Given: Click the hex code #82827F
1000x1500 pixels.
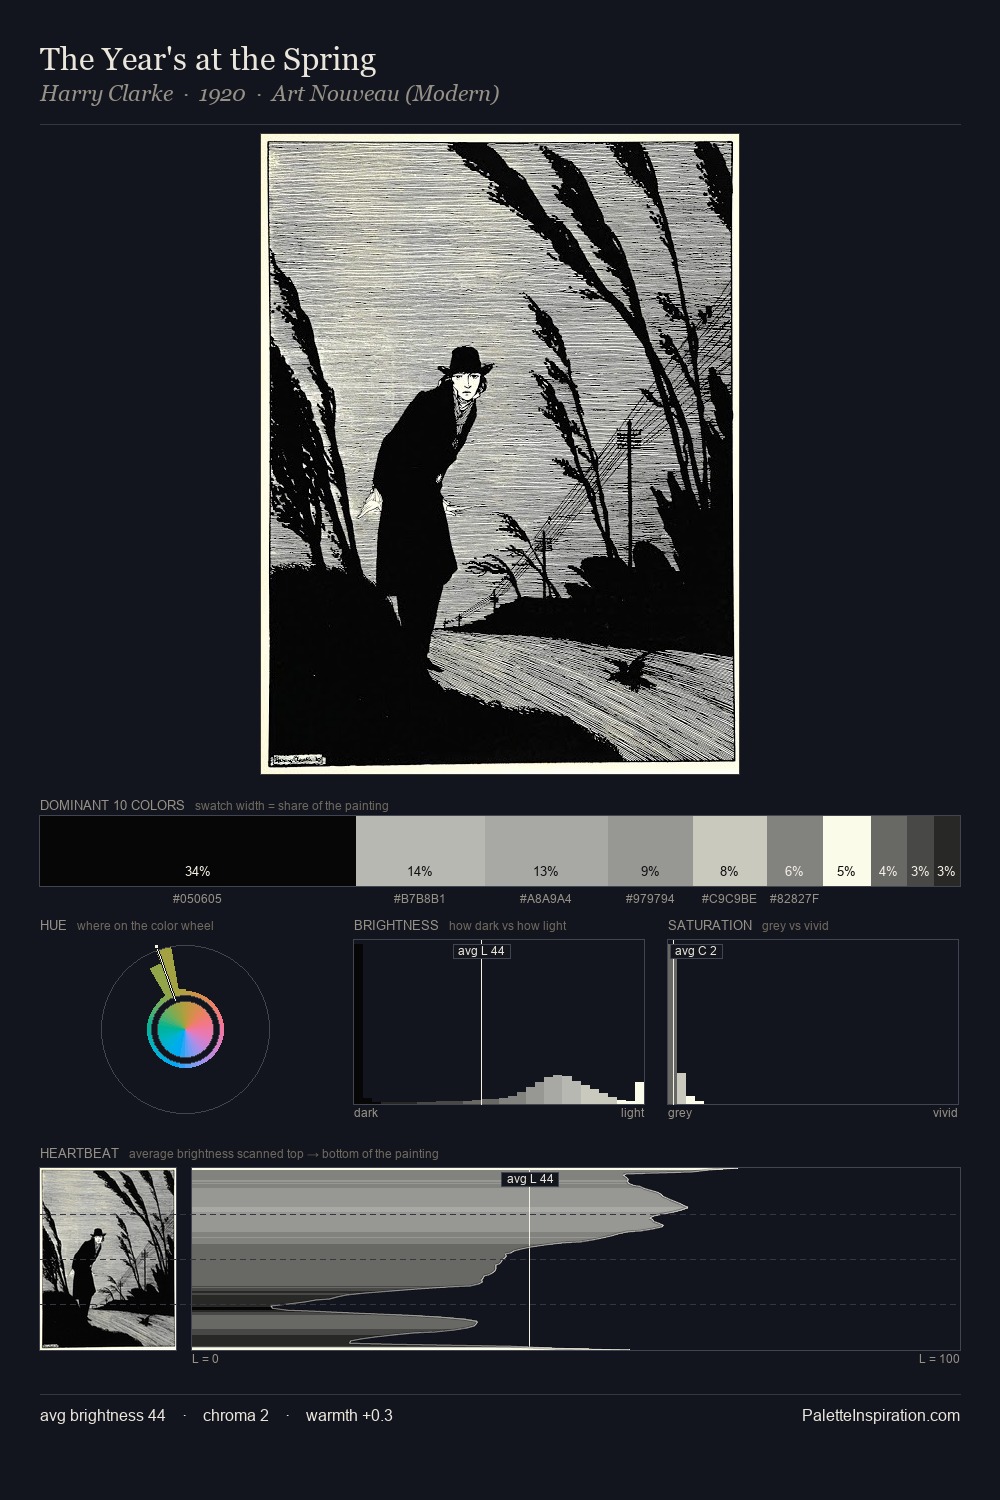Looking at the screenshot, I should 794,899.
